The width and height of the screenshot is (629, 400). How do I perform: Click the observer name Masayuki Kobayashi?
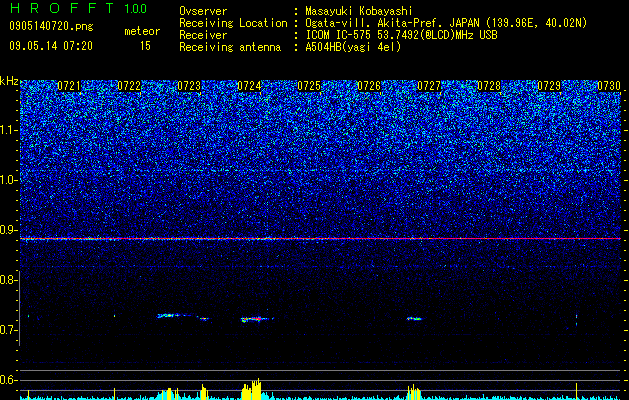(359, 11)
